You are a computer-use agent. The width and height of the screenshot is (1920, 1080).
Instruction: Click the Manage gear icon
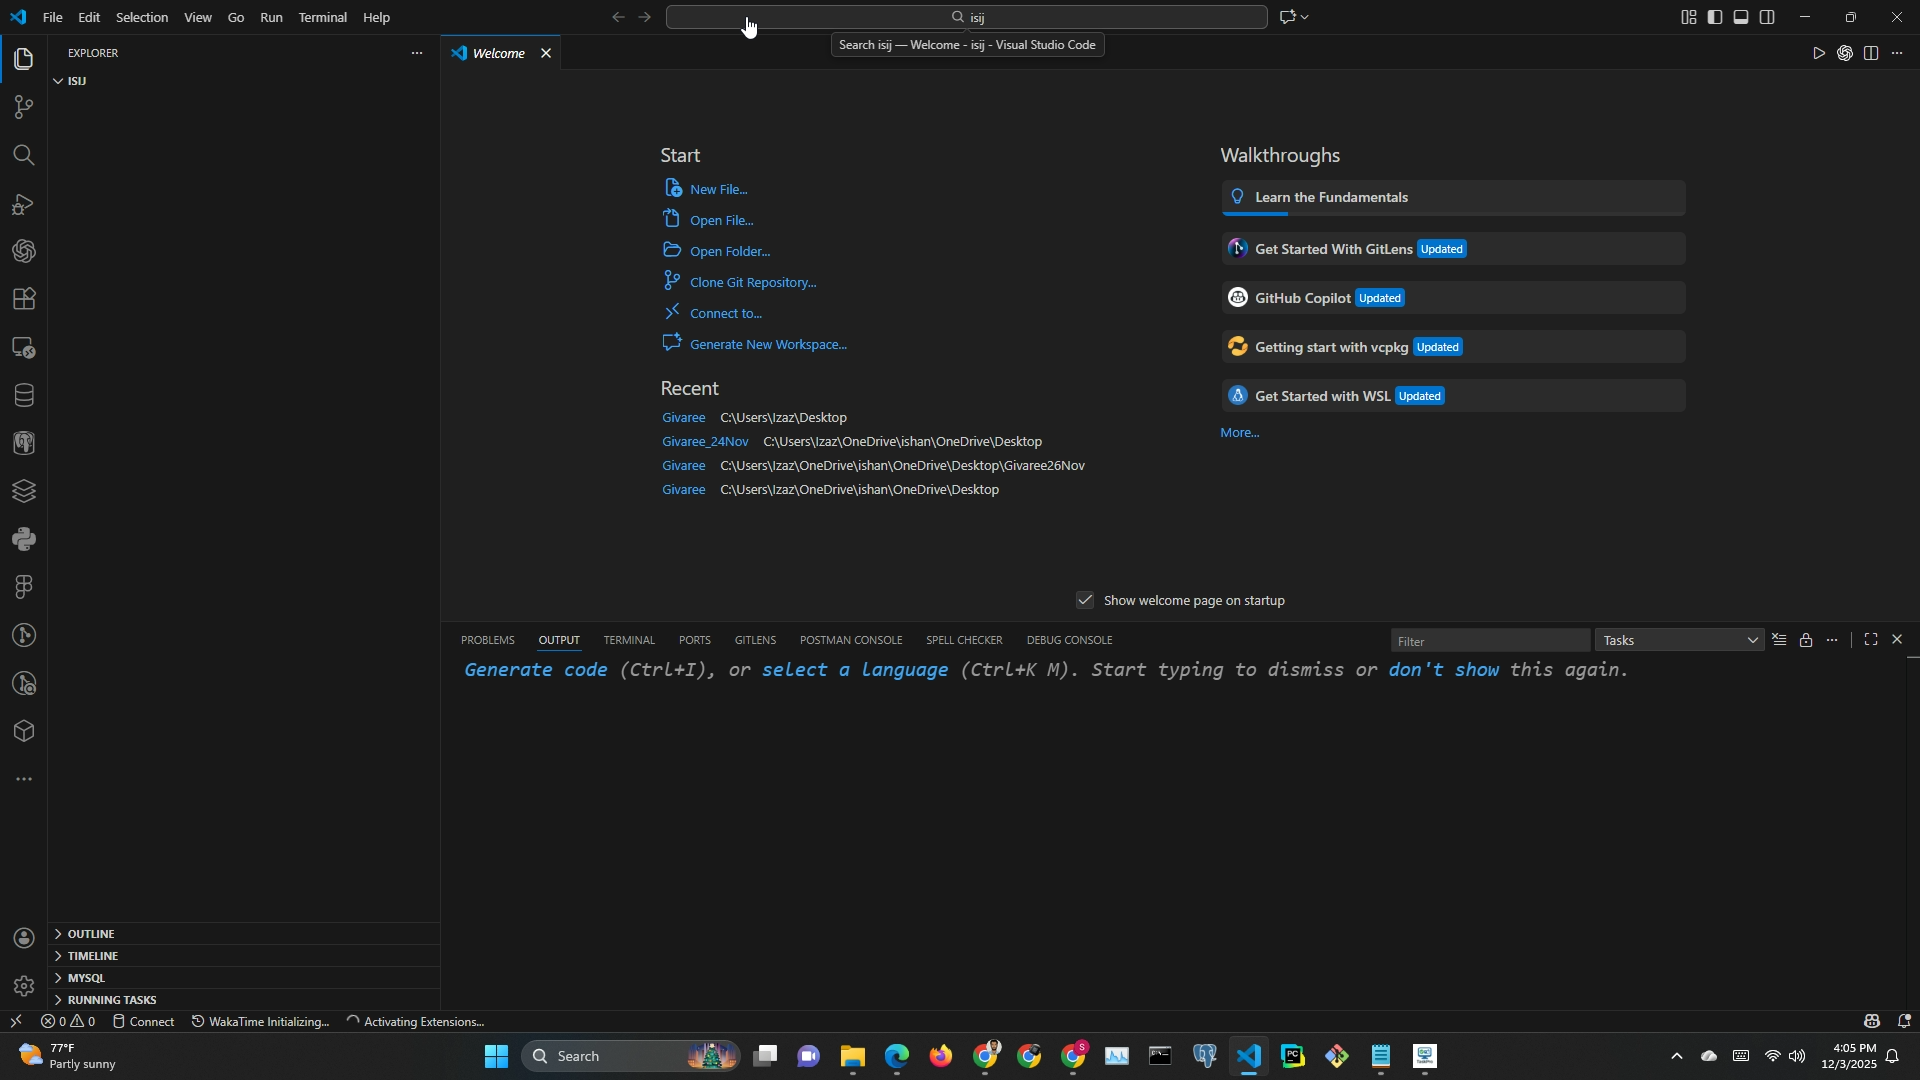coord(23,987)
